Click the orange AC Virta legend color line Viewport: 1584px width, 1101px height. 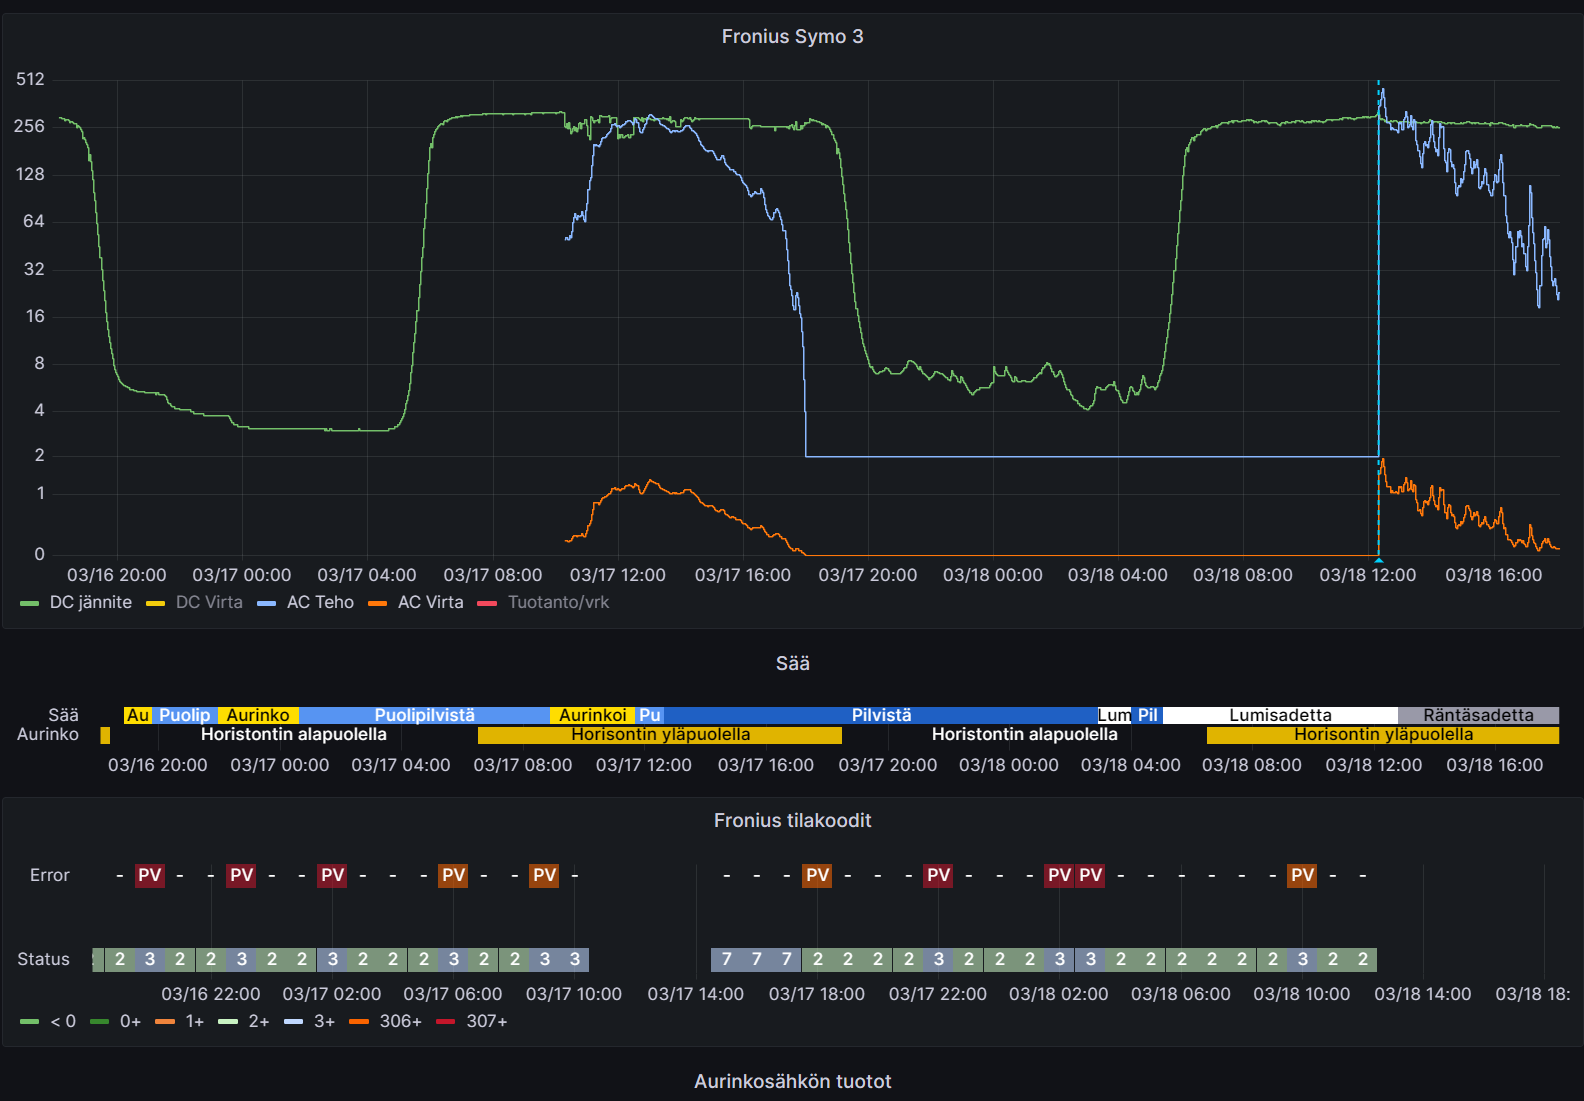point(377,603)
